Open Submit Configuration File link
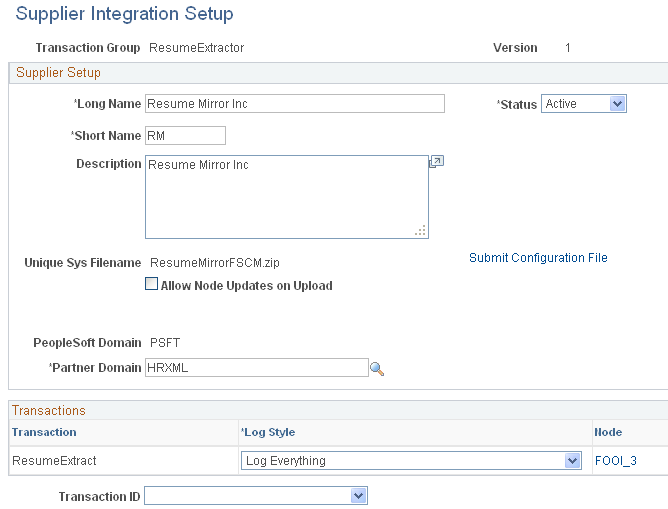The image size is (668, 509). (x=538, y=258)
